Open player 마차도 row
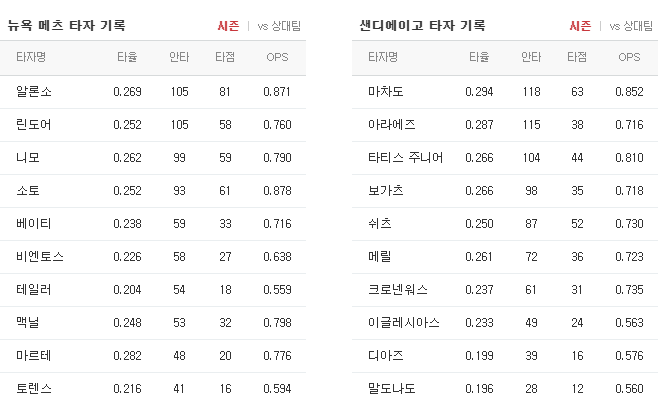Screen dimensions: 661x412 [505, 92]
